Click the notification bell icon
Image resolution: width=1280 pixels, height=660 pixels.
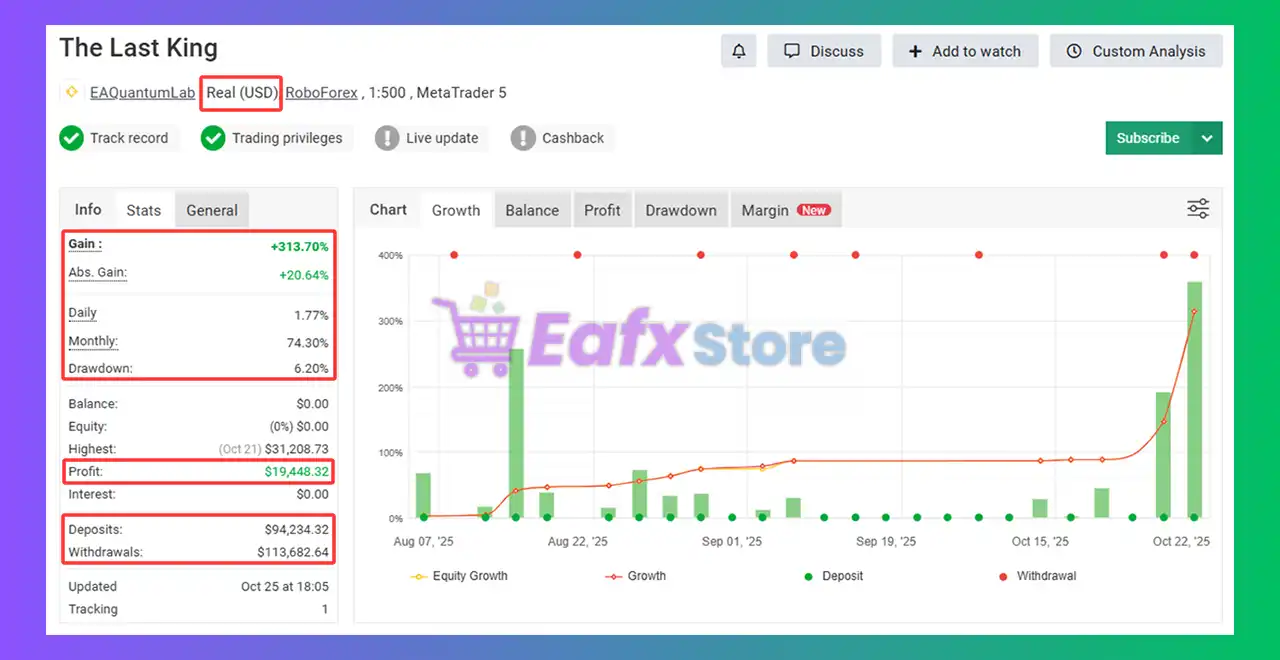pyautogui.click(x=739, y=51)
